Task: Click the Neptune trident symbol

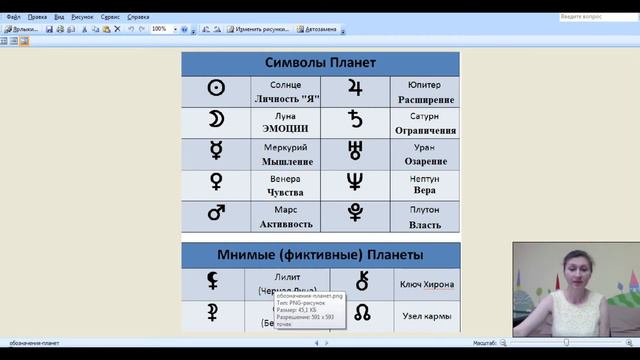Action: pos(355,182)
